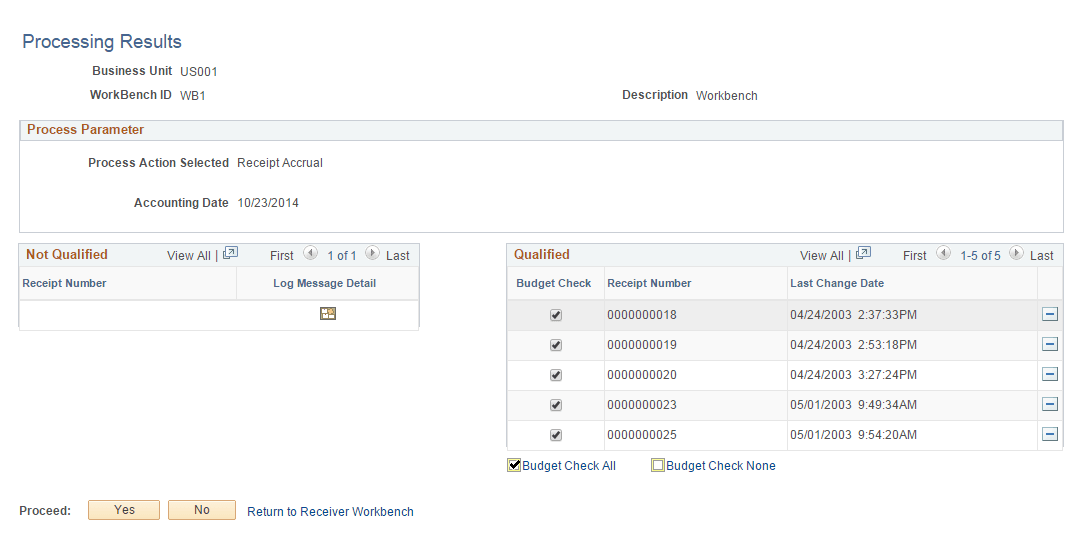Show next row arrow in Qualified grid
Screen dimensions: 1075x540
[1016, 253]
